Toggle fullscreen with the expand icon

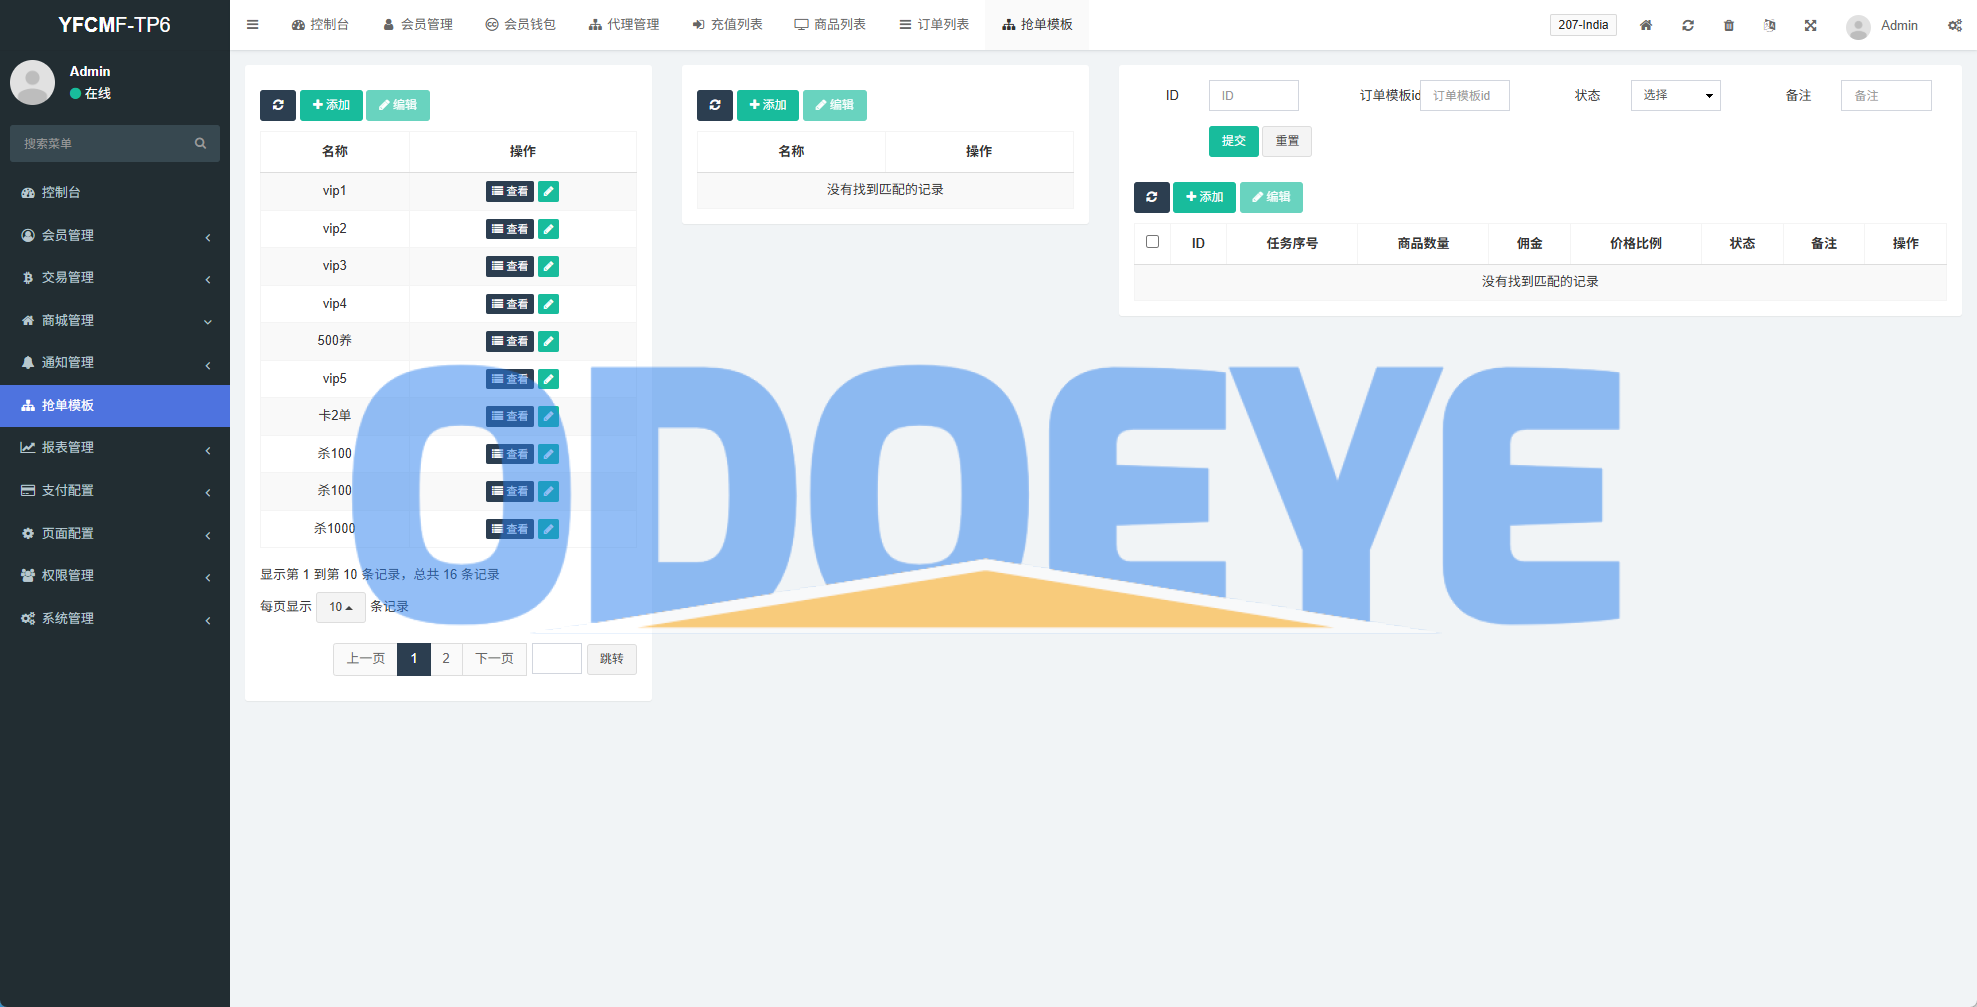pos(1810,25)
